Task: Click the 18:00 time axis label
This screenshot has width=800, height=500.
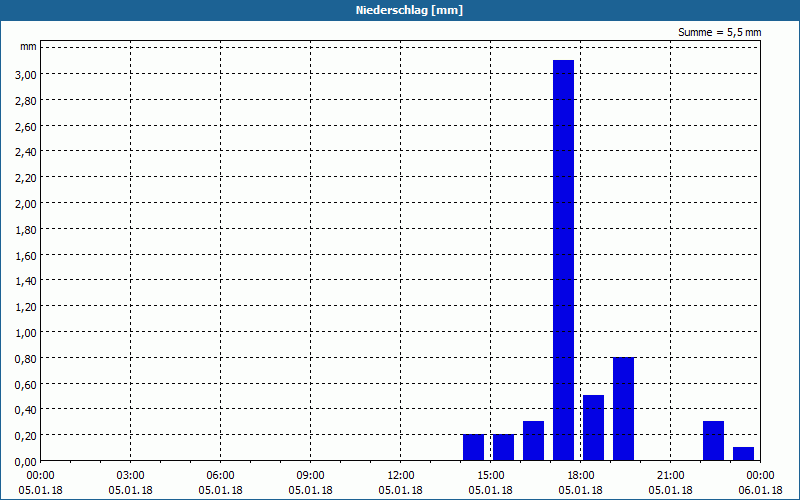Action: click(581, 476)
